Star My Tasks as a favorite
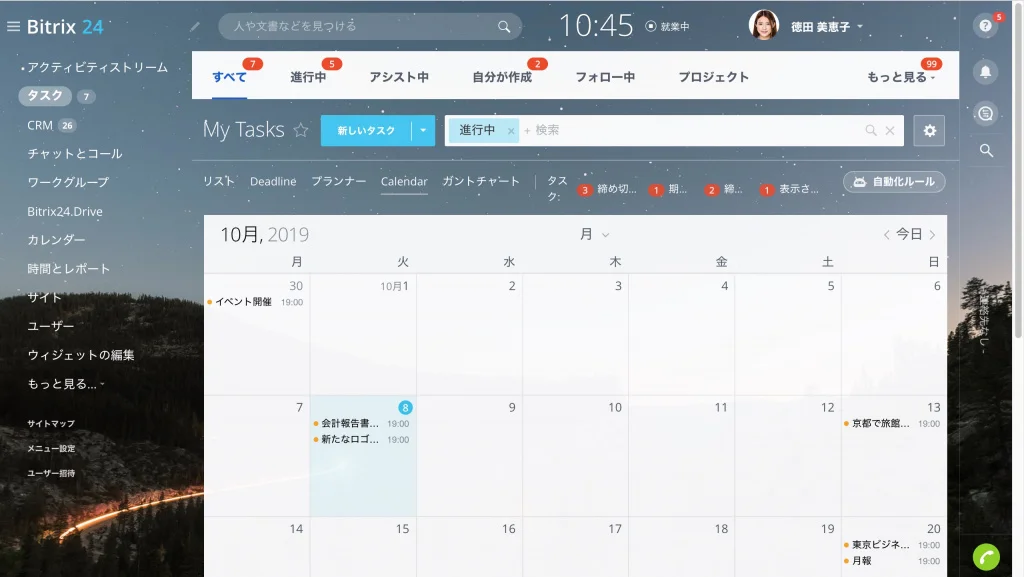The width and height of the screenshot is (1024, 577). [300, 130]
